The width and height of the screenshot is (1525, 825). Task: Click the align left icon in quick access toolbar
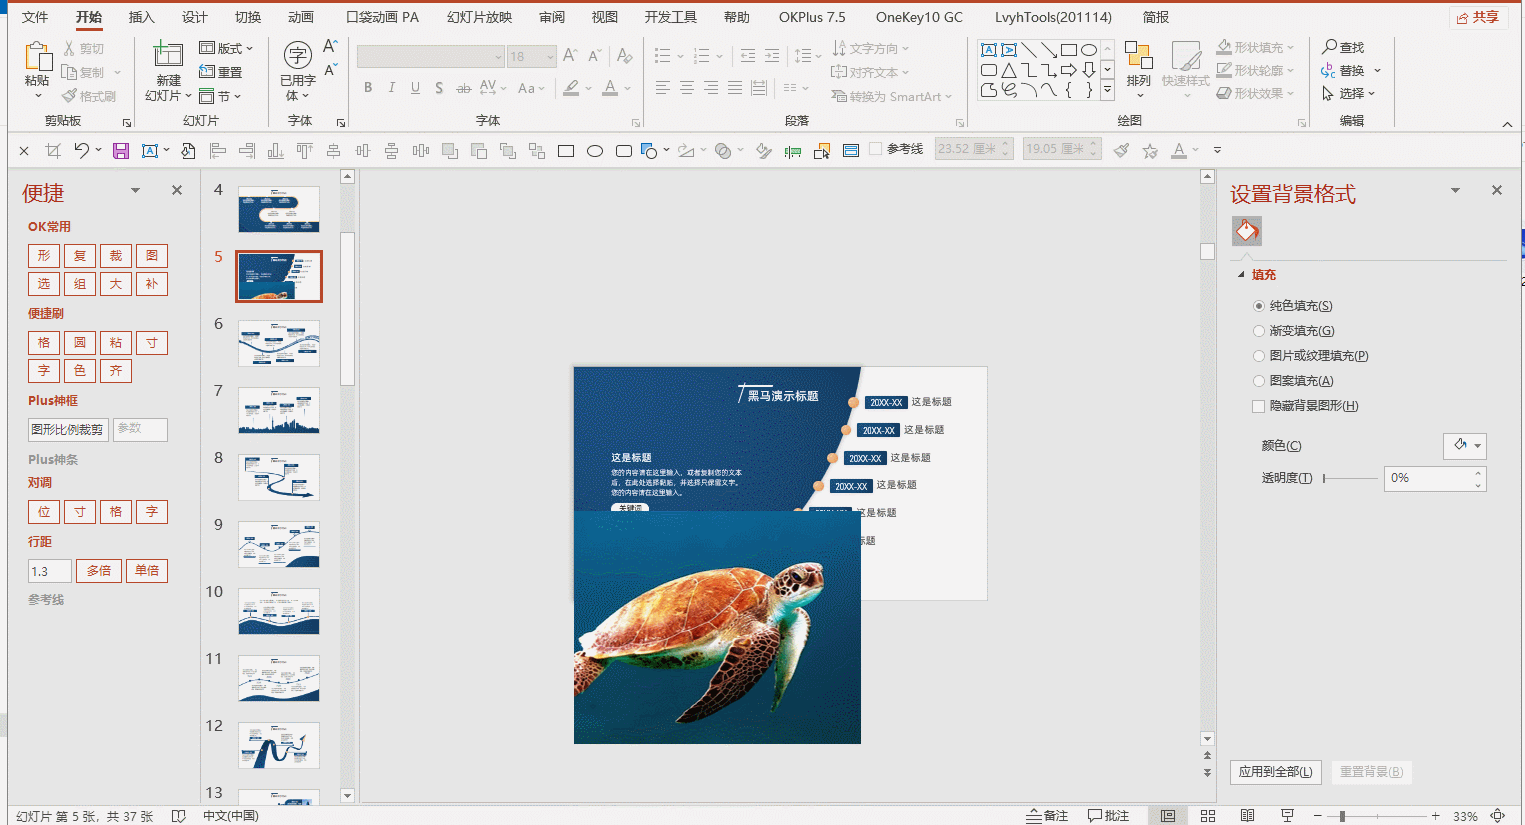tap(217, 151)
